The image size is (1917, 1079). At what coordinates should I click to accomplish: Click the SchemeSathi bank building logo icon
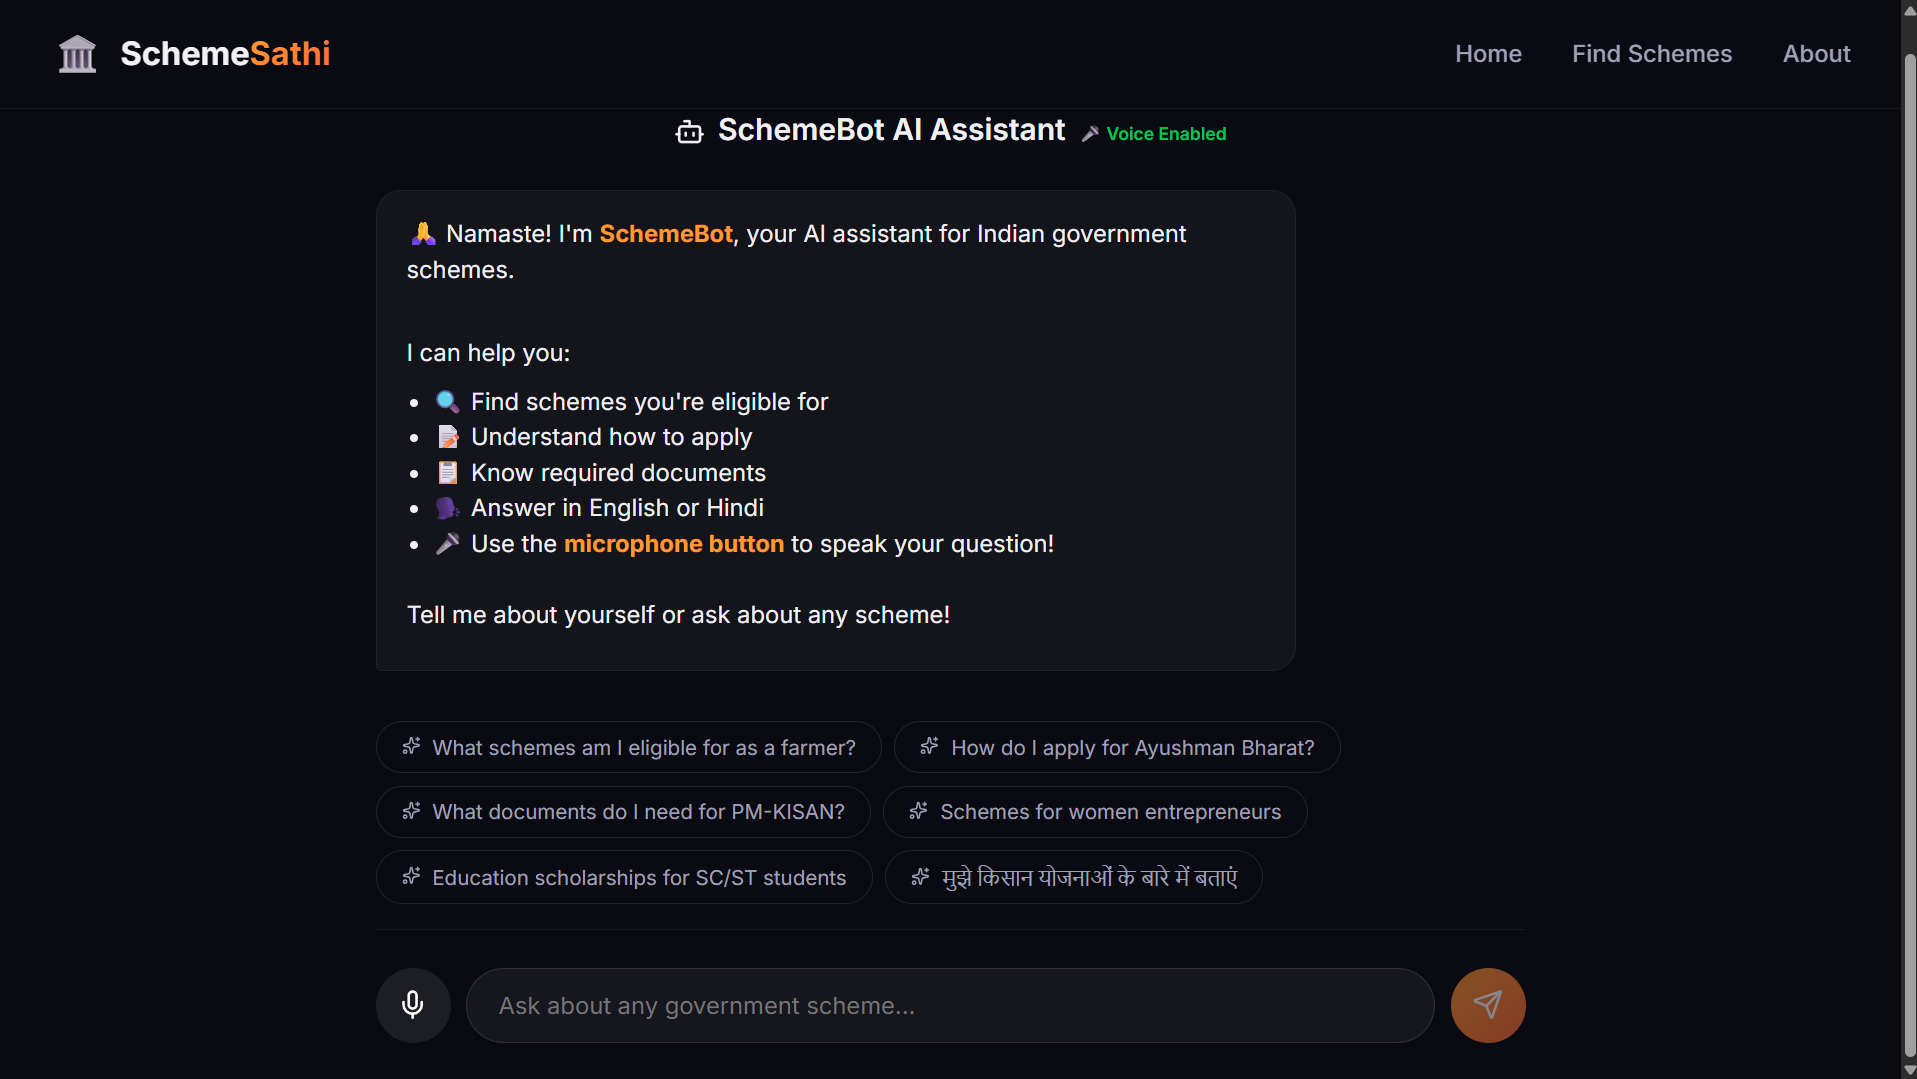tap(77, 54)
